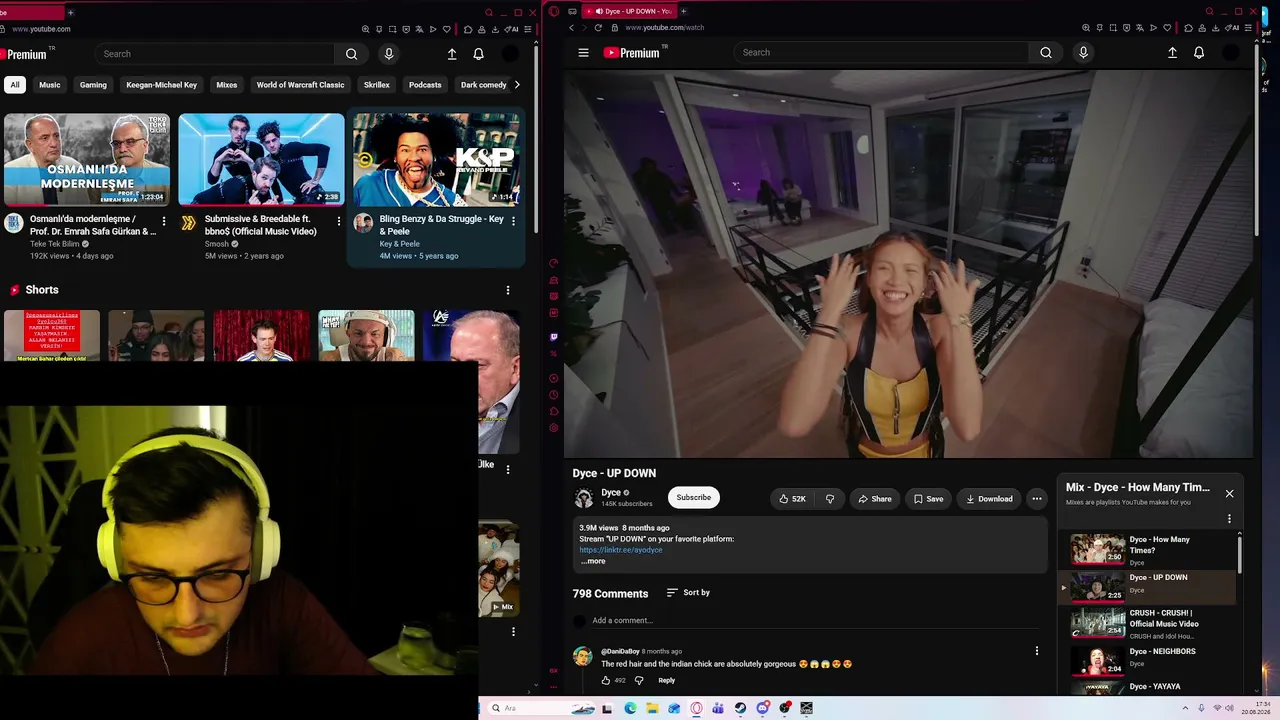This screenshot has width=1280, height=720.
Task: Open options for Bling Benzy & Da Struggle video
Action: tap(513, 221)
